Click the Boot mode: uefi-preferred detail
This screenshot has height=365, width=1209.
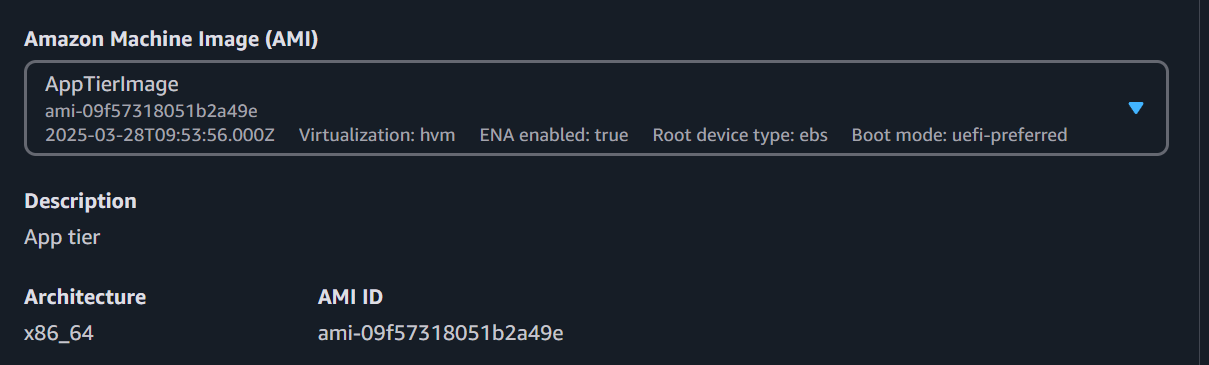960,134
